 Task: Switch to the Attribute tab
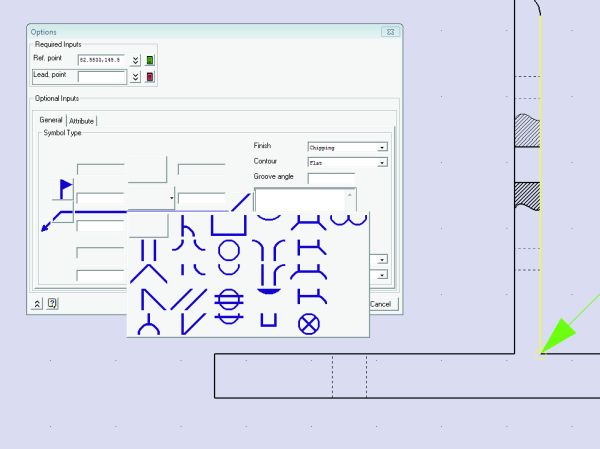[82, 121]
